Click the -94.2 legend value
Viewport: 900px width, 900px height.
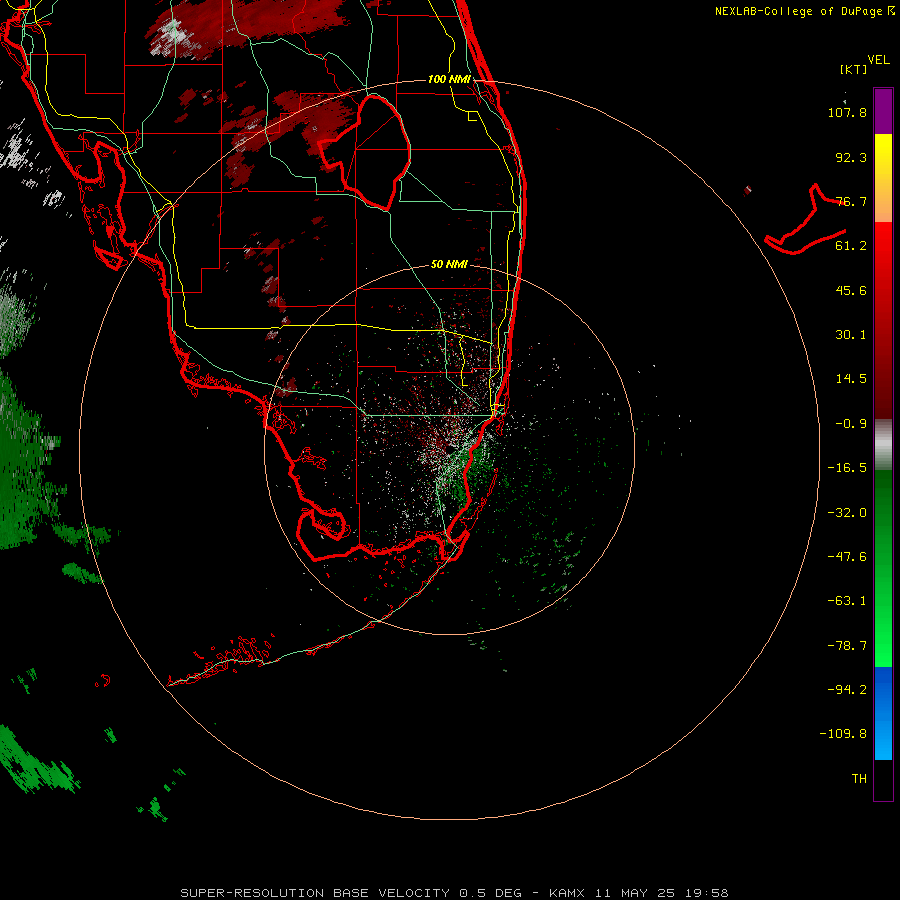pyautogui.click(x=847, y=690)
